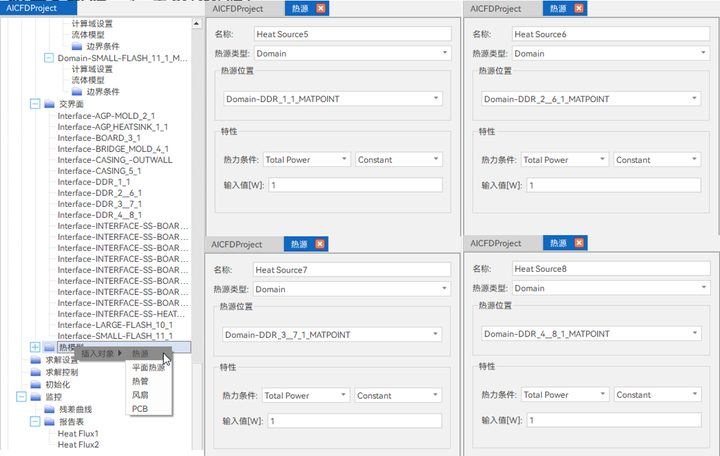The image size is (720, 456).
Task: Collapse the 交界面 tree node
Action: click(35, 104)
